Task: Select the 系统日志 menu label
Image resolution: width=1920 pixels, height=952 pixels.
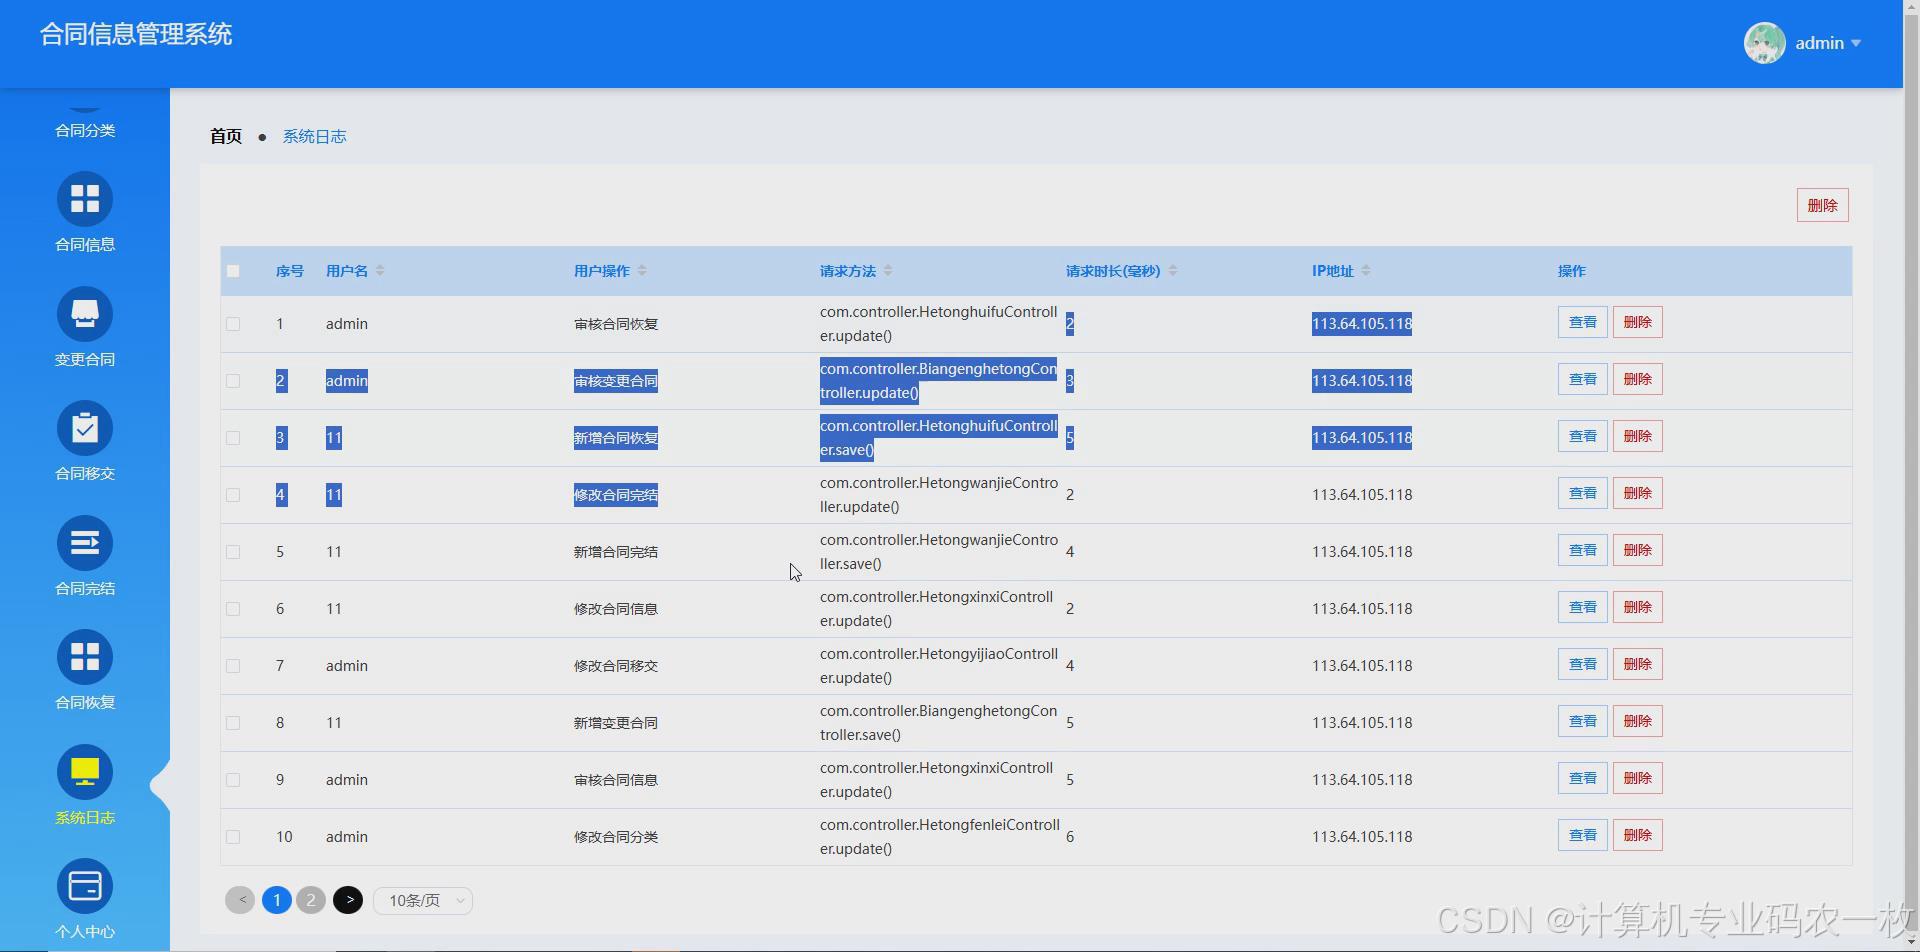Action: (85, 818)
